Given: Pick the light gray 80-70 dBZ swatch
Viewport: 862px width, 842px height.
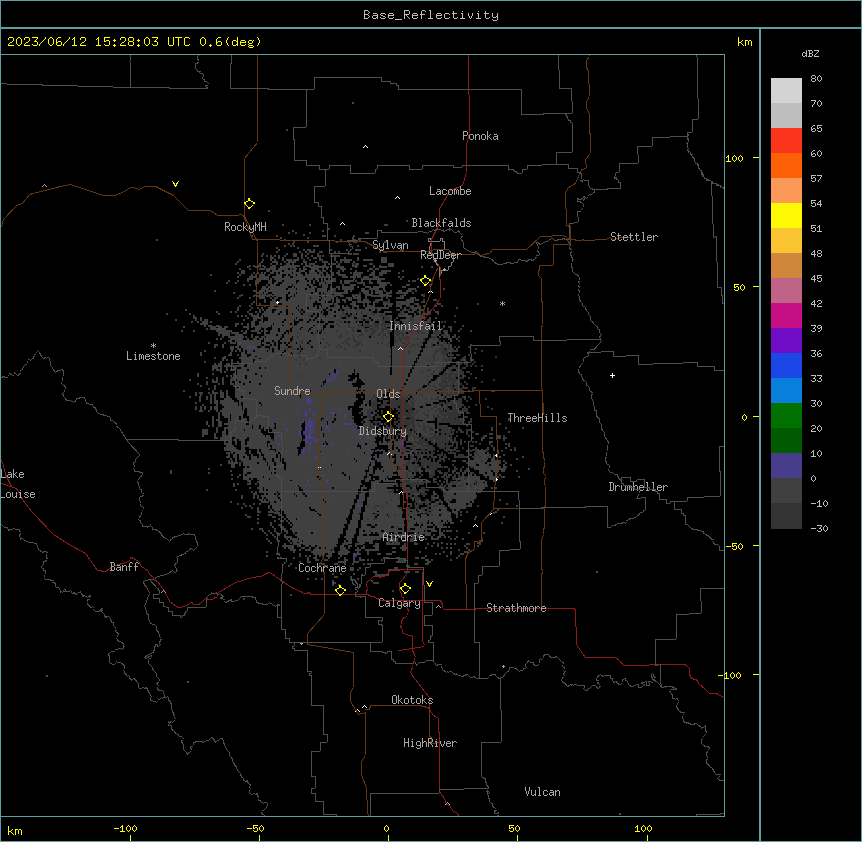Looking at the screenshot, I should point(786,91).
